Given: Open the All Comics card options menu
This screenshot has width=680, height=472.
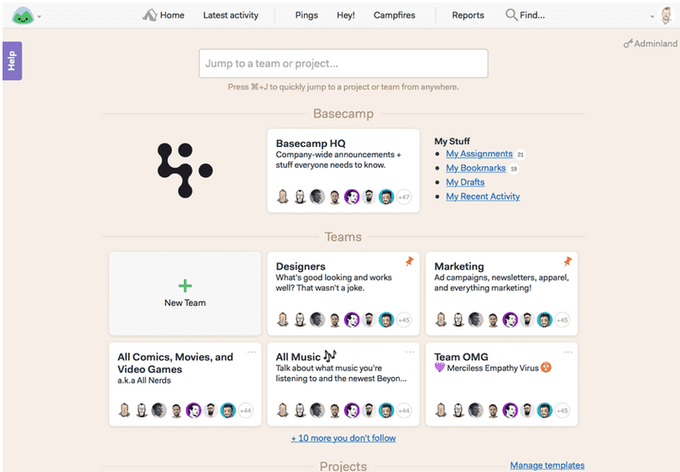Looking at the screenshot, I should [252, 352].
